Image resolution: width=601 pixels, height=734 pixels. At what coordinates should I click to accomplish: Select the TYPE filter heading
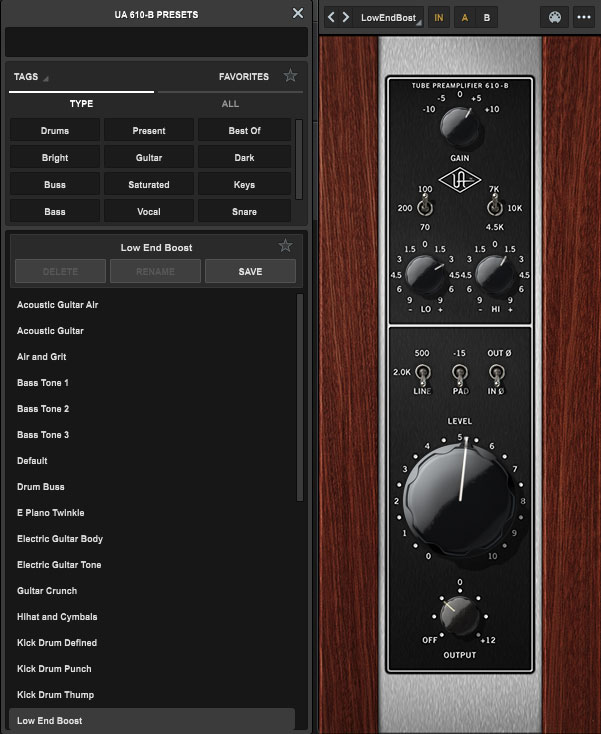pyautogui.click(x=81, y=104)
